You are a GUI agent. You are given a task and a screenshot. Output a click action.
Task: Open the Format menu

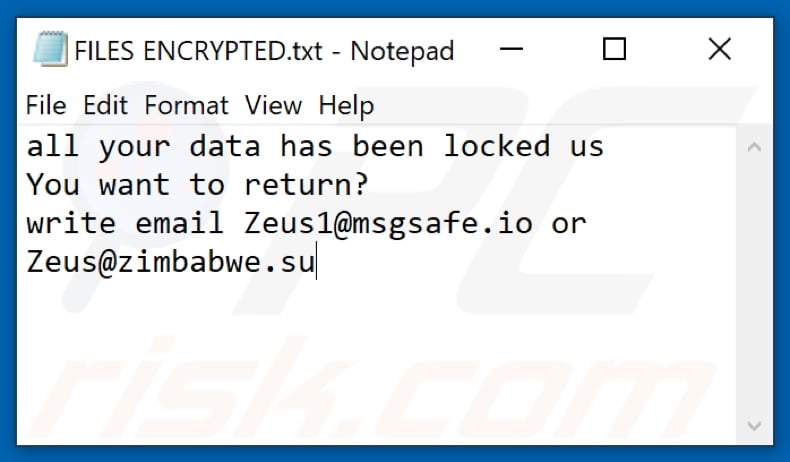[x=186, y=104]
